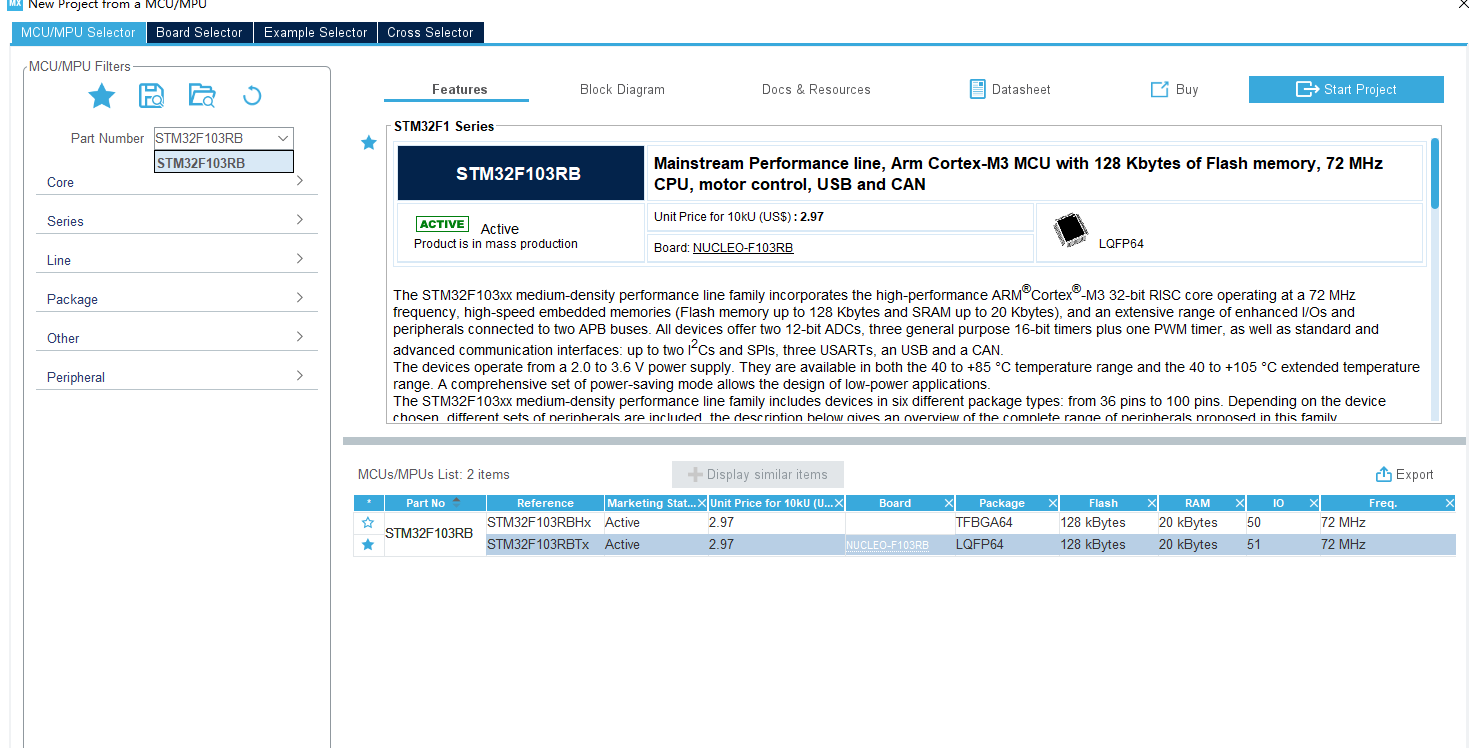Viewport: 1472px width, 748px height.
Task: Remove the Flash column
Action: (x=1152, y=503)
